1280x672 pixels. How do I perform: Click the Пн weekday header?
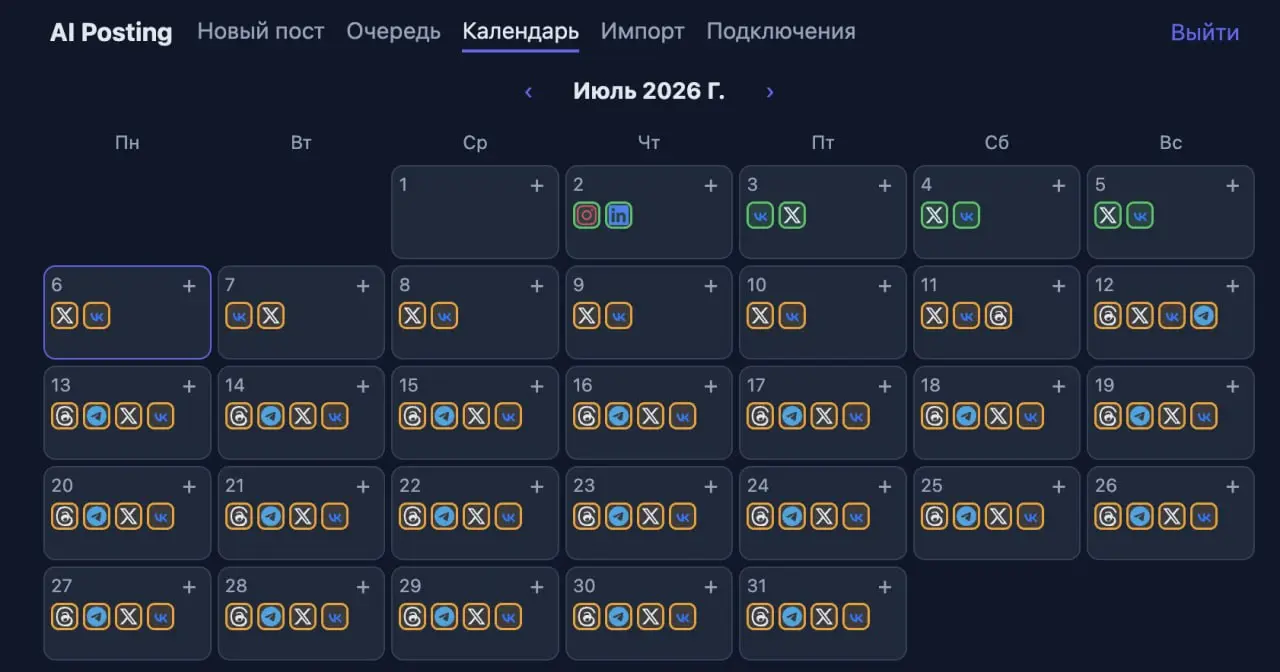tap(127, 143)
